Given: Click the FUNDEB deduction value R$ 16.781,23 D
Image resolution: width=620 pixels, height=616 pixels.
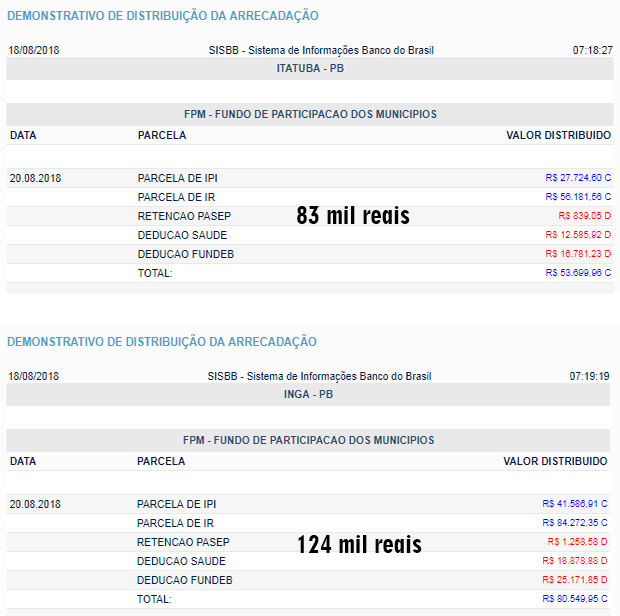Looking at the screenshot, I should pos(578,254).
